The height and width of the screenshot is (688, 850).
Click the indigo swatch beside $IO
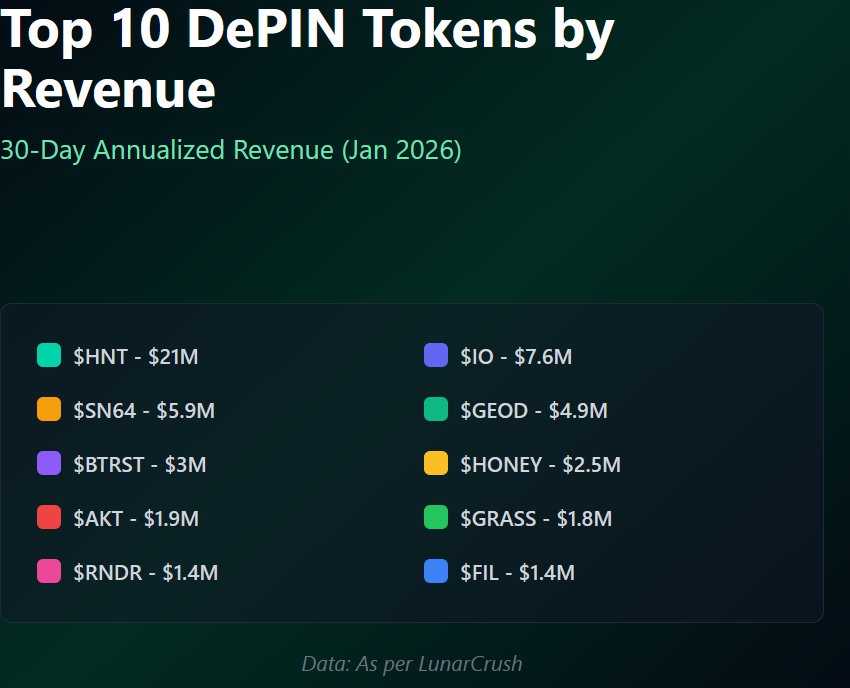tap(436, 355)
